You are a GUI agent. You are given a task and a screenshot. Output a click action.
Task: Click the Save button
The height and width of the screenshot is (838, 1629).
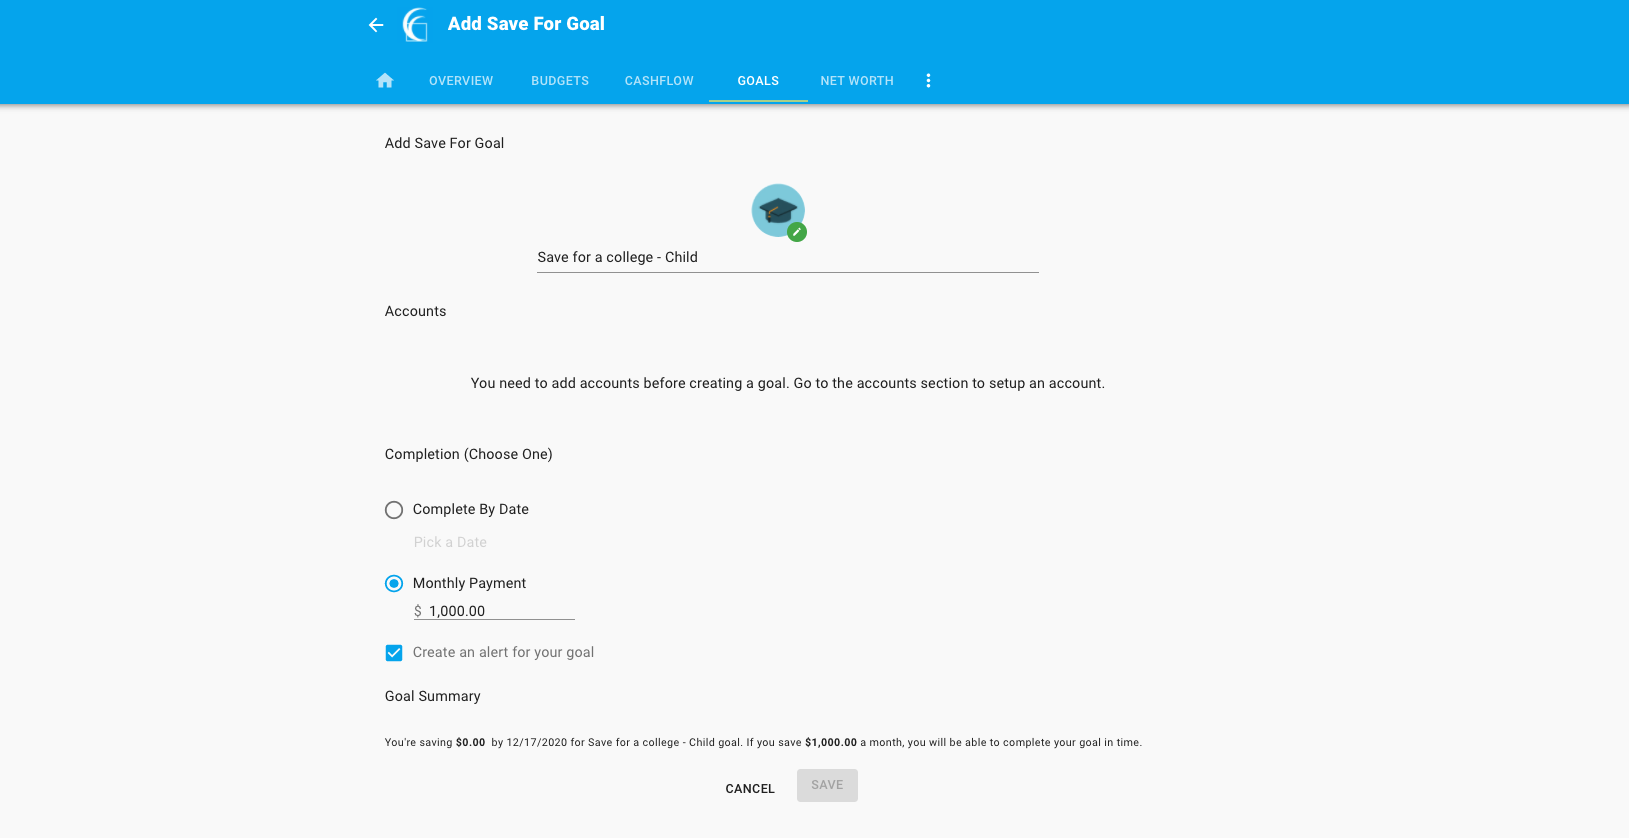827,785
